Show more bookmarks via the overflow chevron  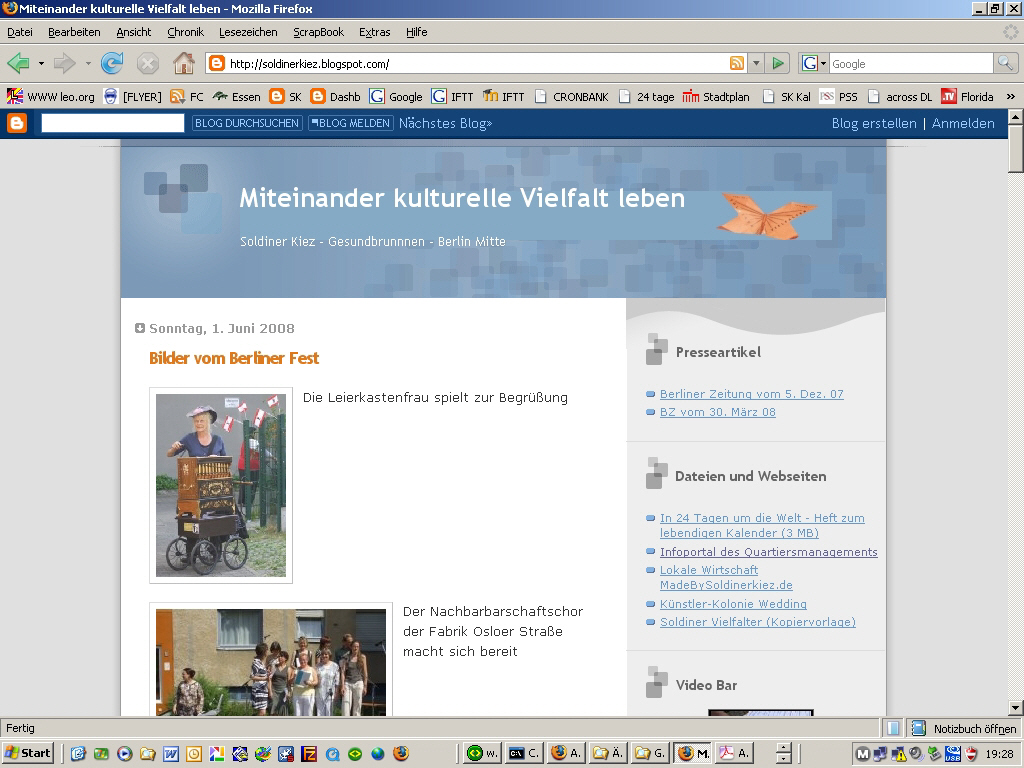point(1010,97)
